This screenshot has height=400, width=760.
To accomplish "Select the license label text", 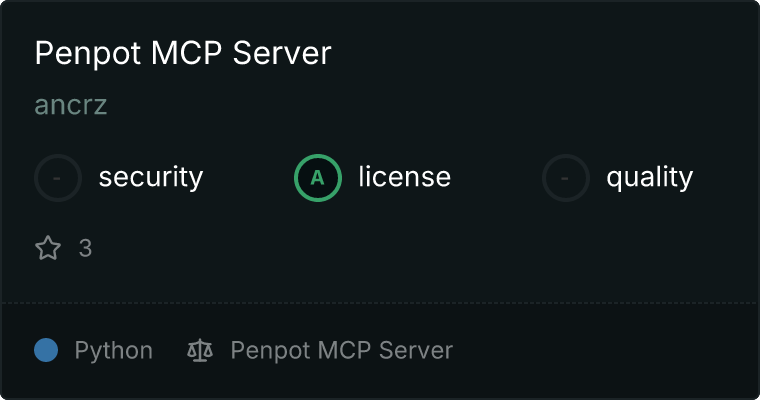I will pos(405,176).
